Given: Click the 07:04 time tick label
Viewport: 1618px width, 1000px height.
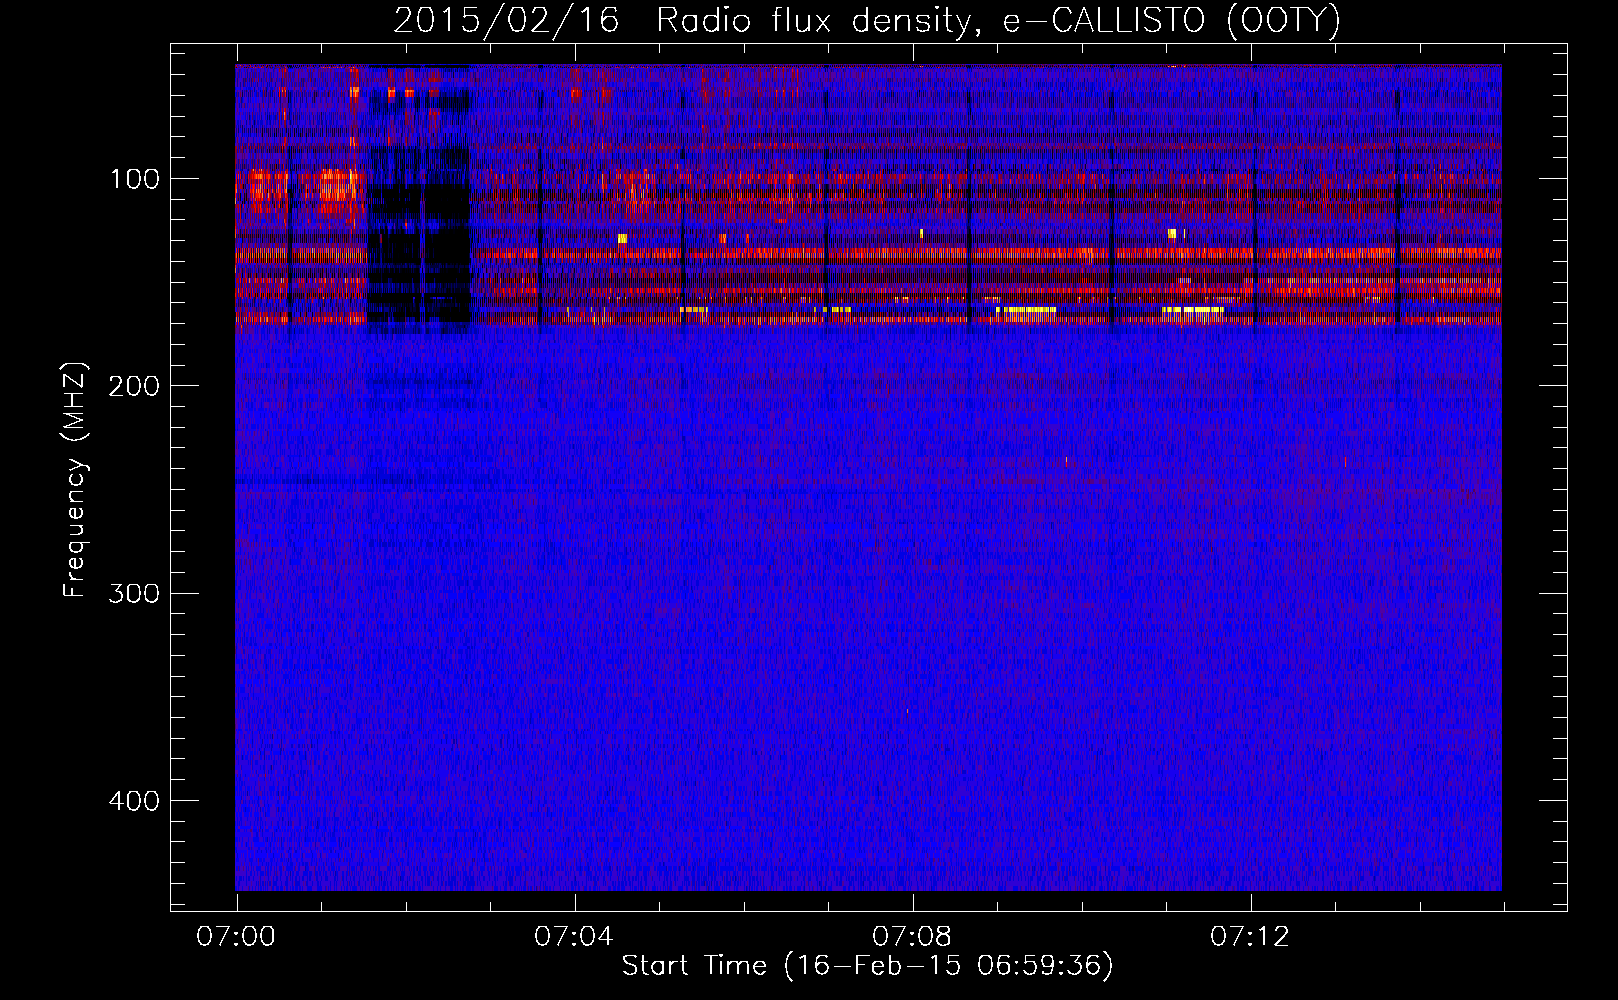Looking at the screenshot, I should click(574, 936).
